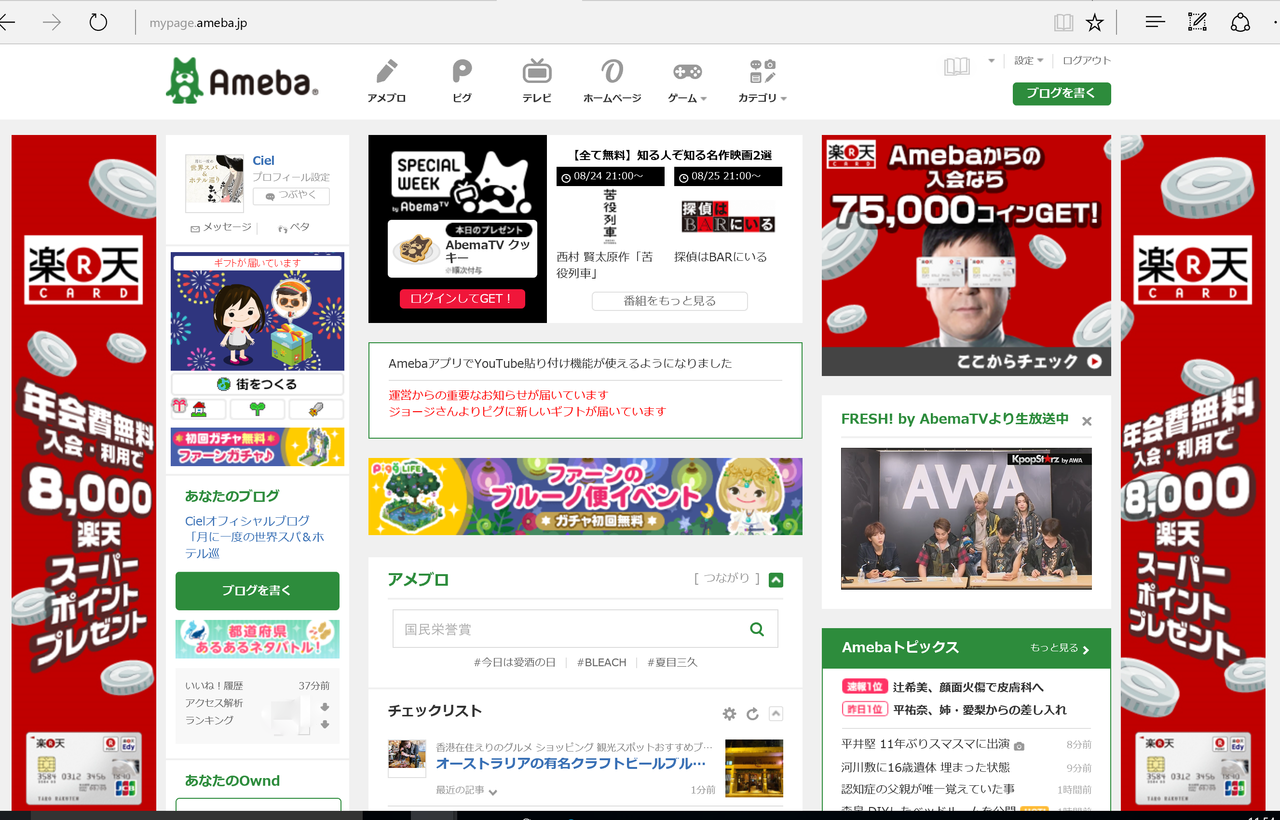1280x820 pixels.
Task: Open the 75,000コインGET Rakuten ad
Action: [966, 255]
